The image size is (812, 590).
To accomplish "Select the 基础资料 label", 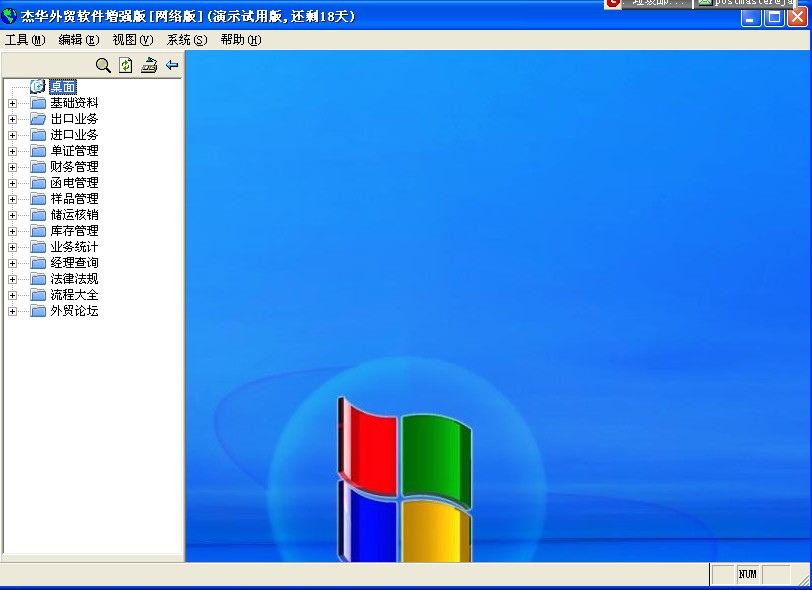I will point(74,103).
